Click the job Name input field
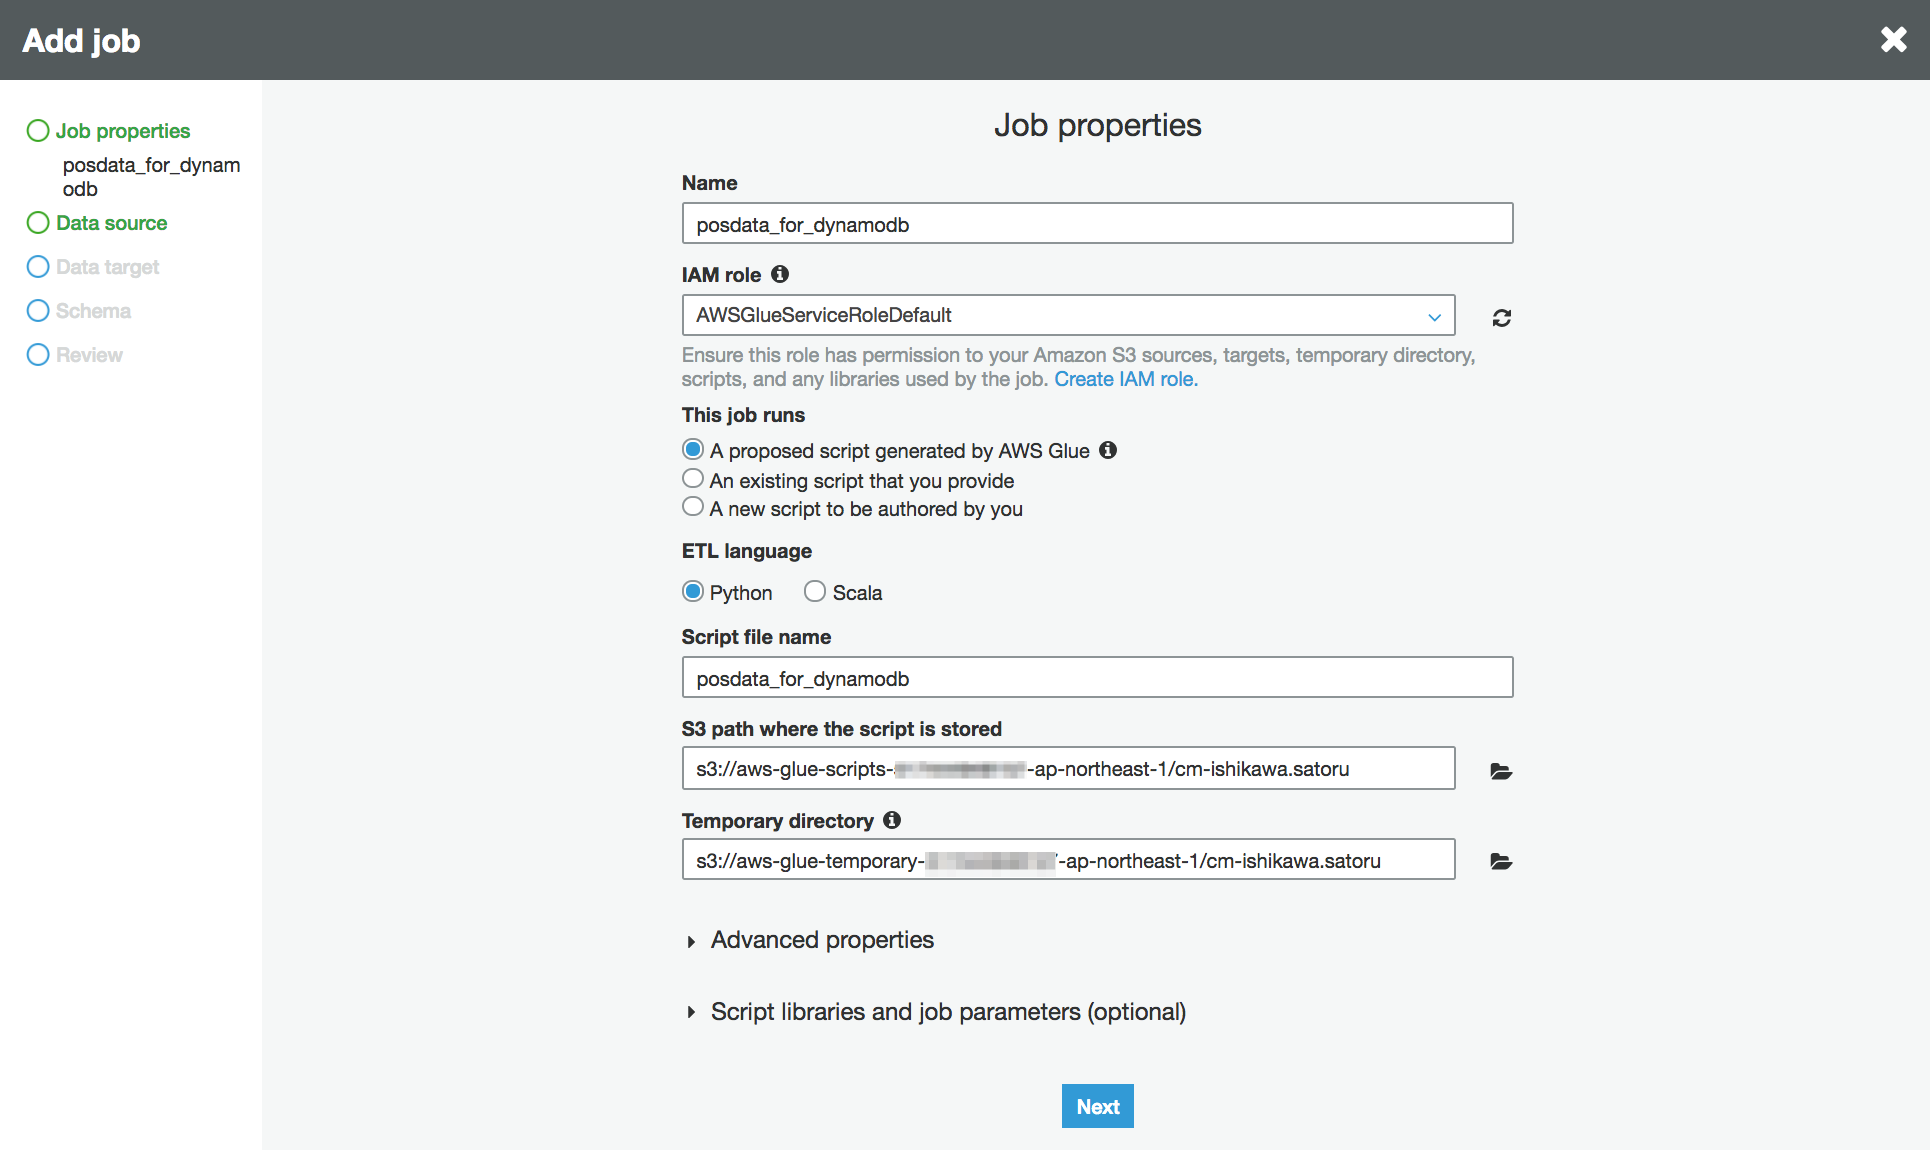The height and width of the screenshot is (1150, 1930). point(1097,224)
